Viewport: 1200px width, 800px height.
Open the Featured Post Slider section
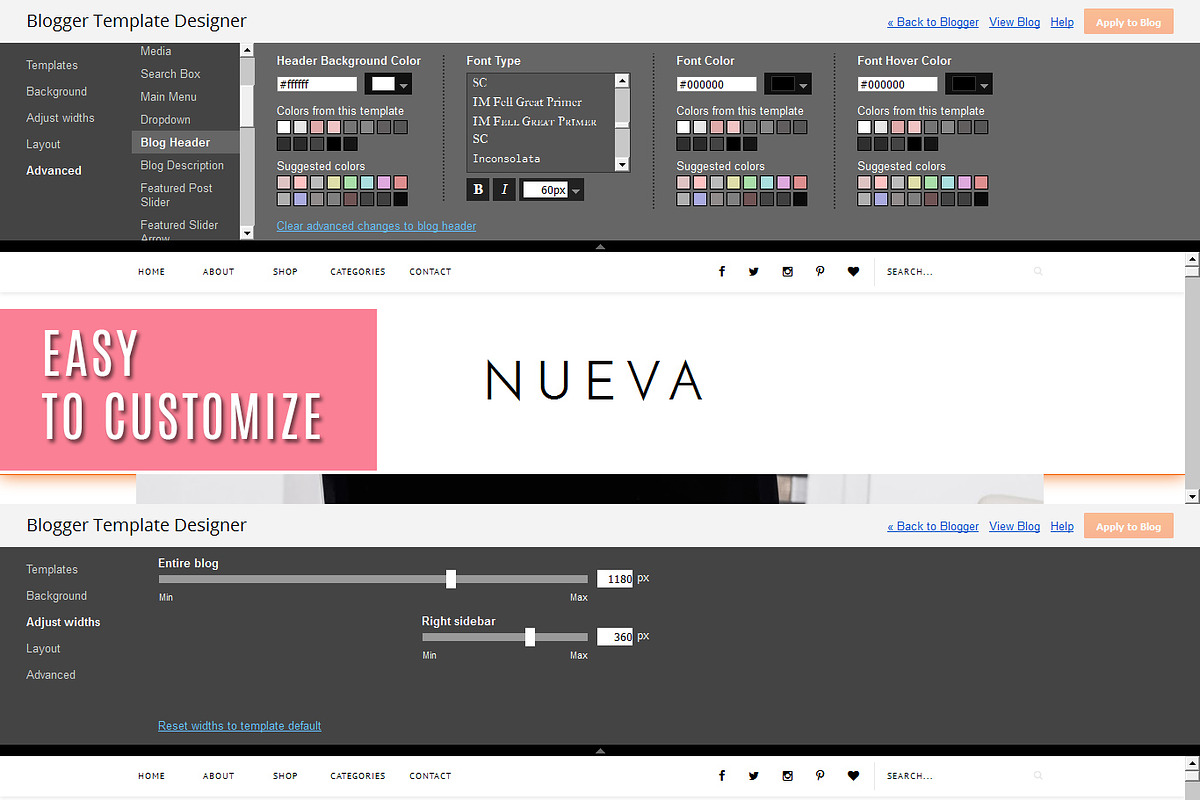pyautogui.click(x=176, y=195)
